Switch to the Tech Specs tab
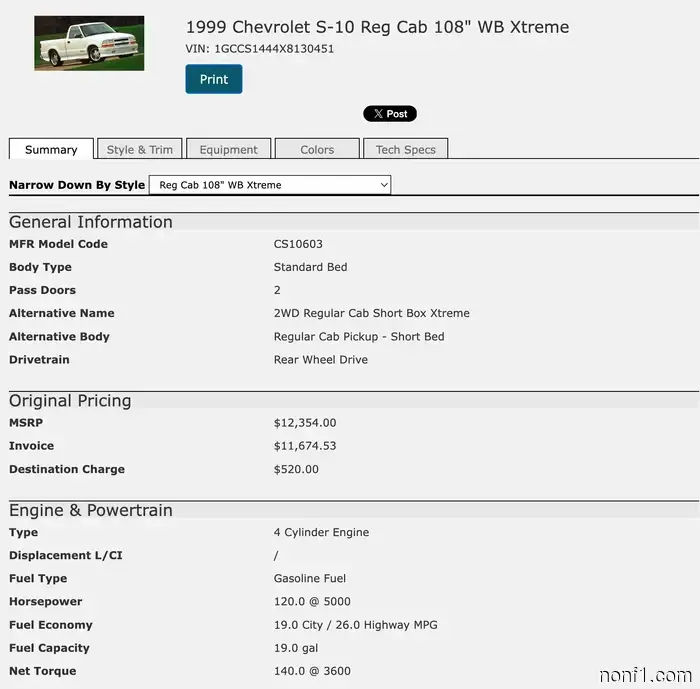 click(406, 149)
